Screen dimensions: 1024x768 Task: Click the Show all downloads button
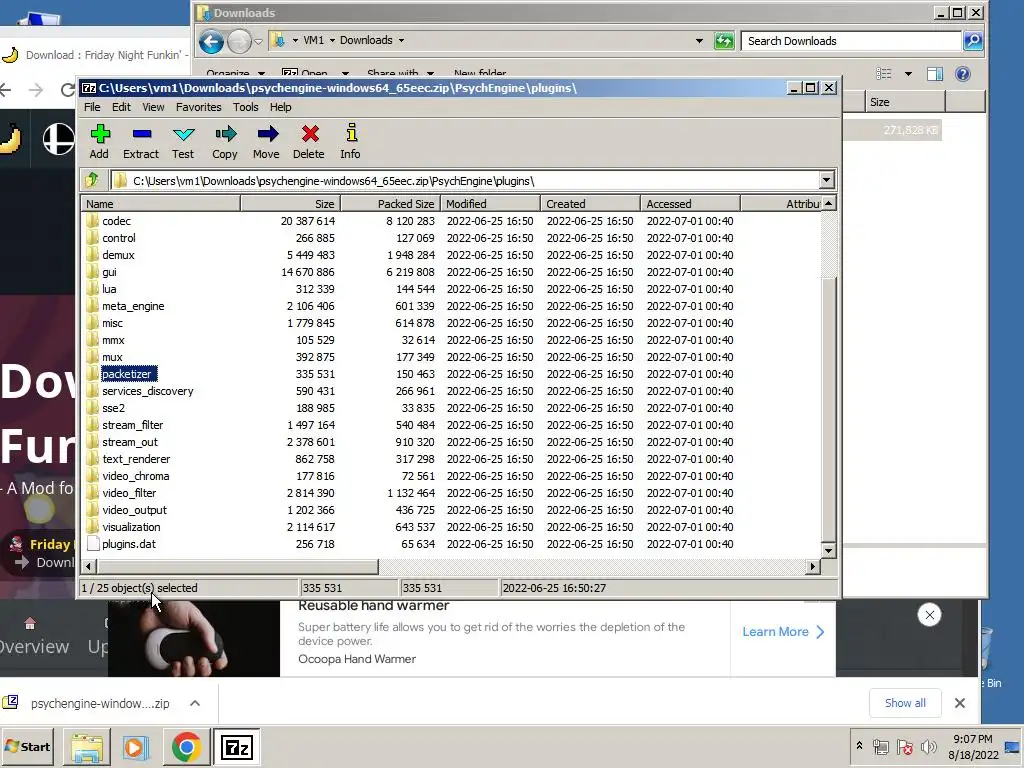click(905, 703)
